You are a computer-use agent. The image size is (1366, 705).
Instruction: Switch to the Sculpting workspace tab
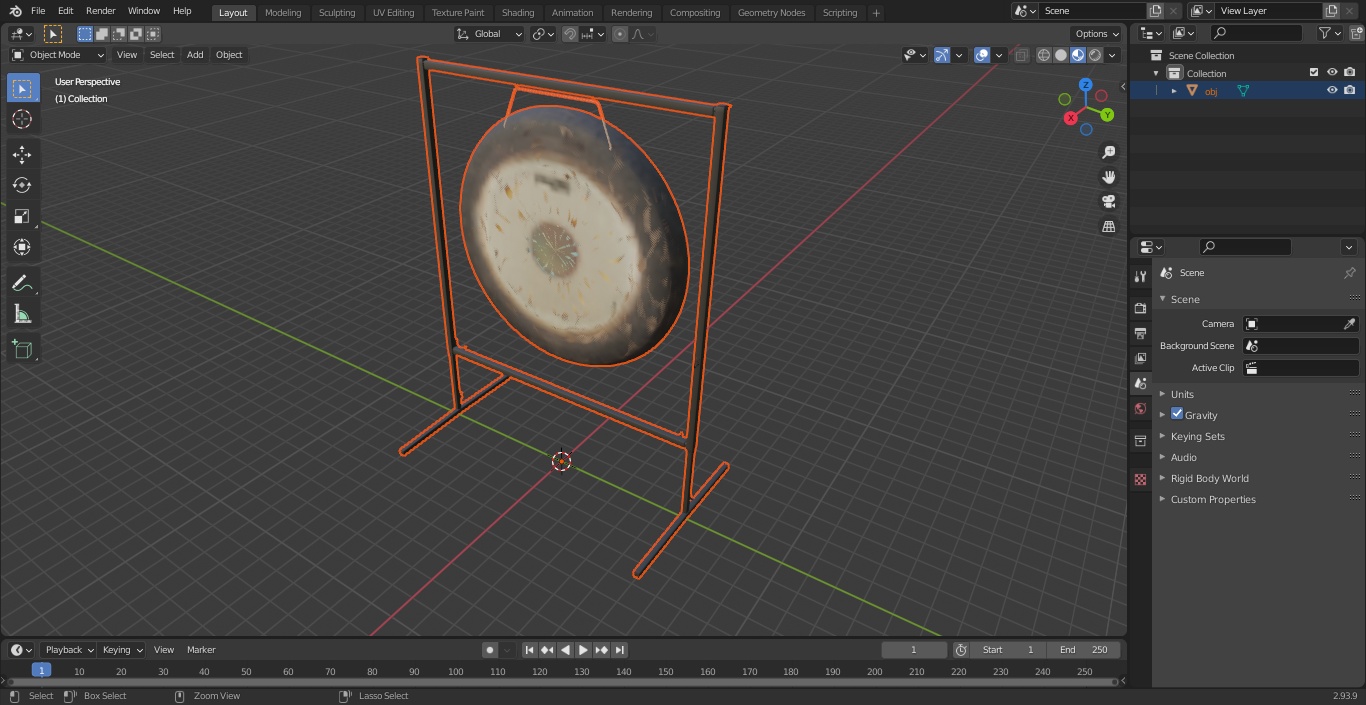click(x=337, y=13)
